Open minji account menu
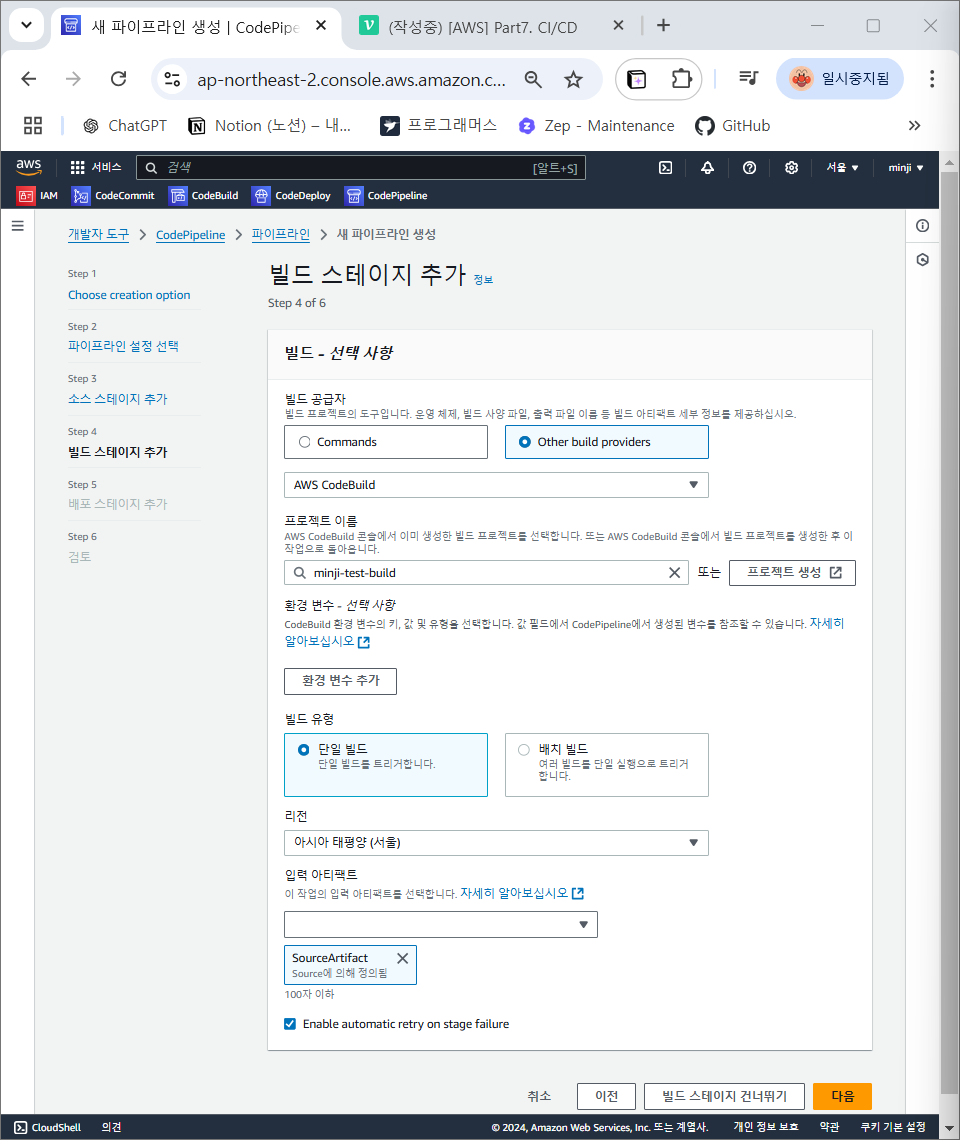 905,168
